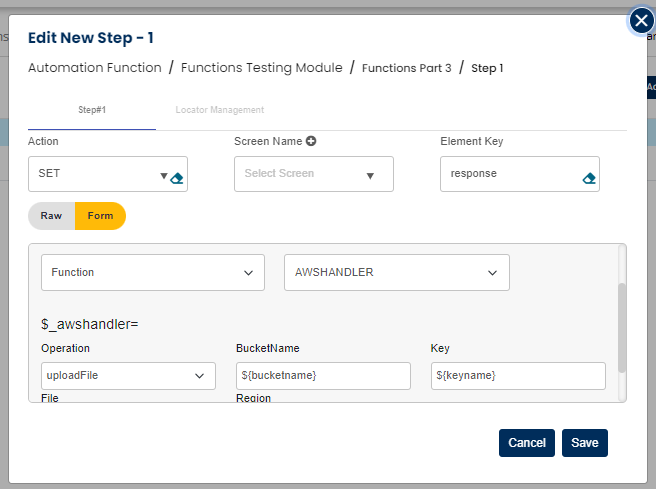Close the Edit New Step dialog

[x=641, y=21]
